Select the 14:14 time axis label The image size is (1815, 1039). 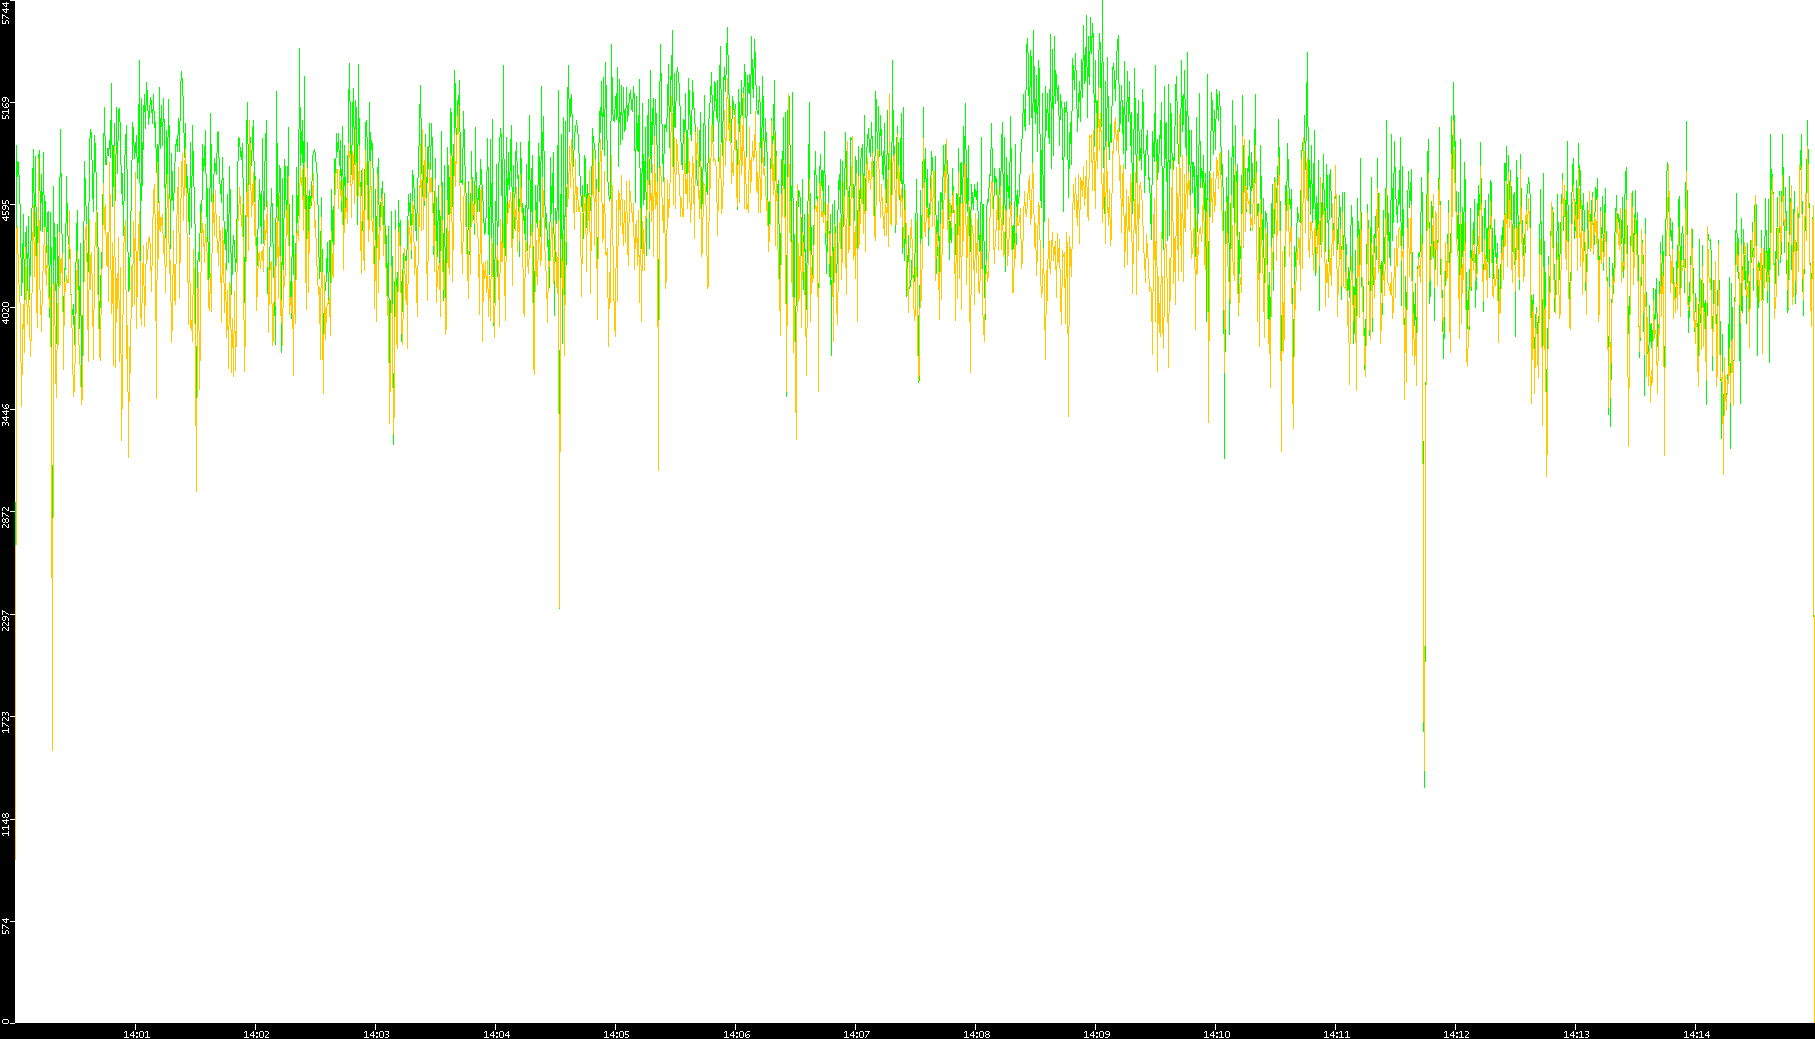[1696, 1034]
